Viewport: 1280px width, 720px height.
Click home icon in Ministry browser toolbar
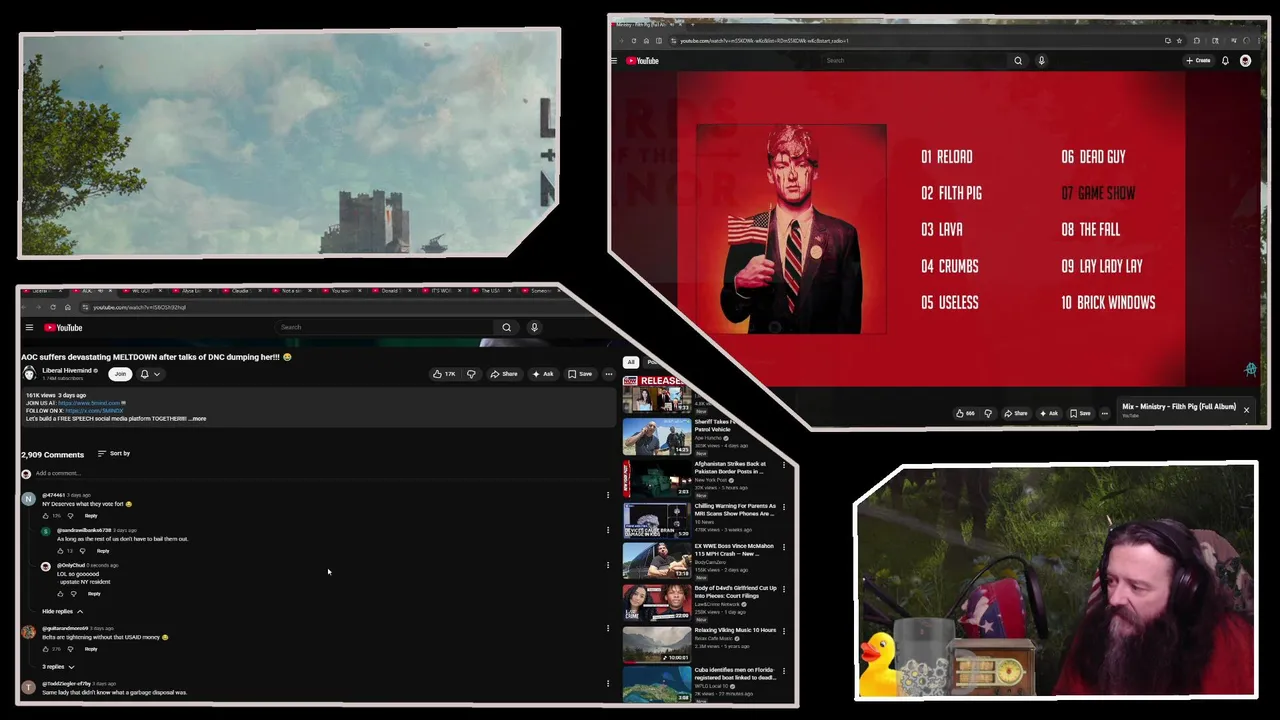point(646,41)
